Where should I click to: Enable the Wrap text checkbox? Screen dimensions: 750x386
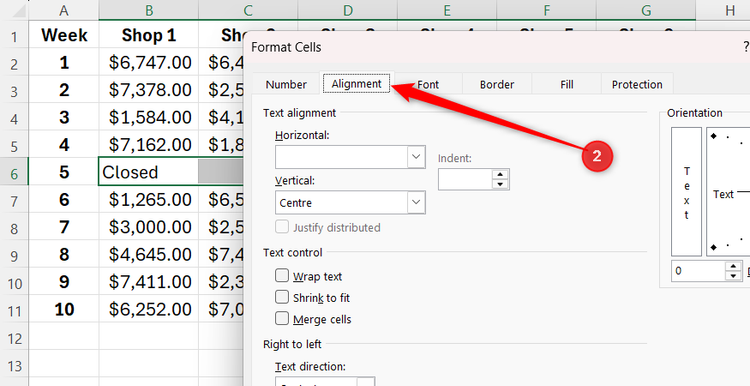click(x=282, y=276)
